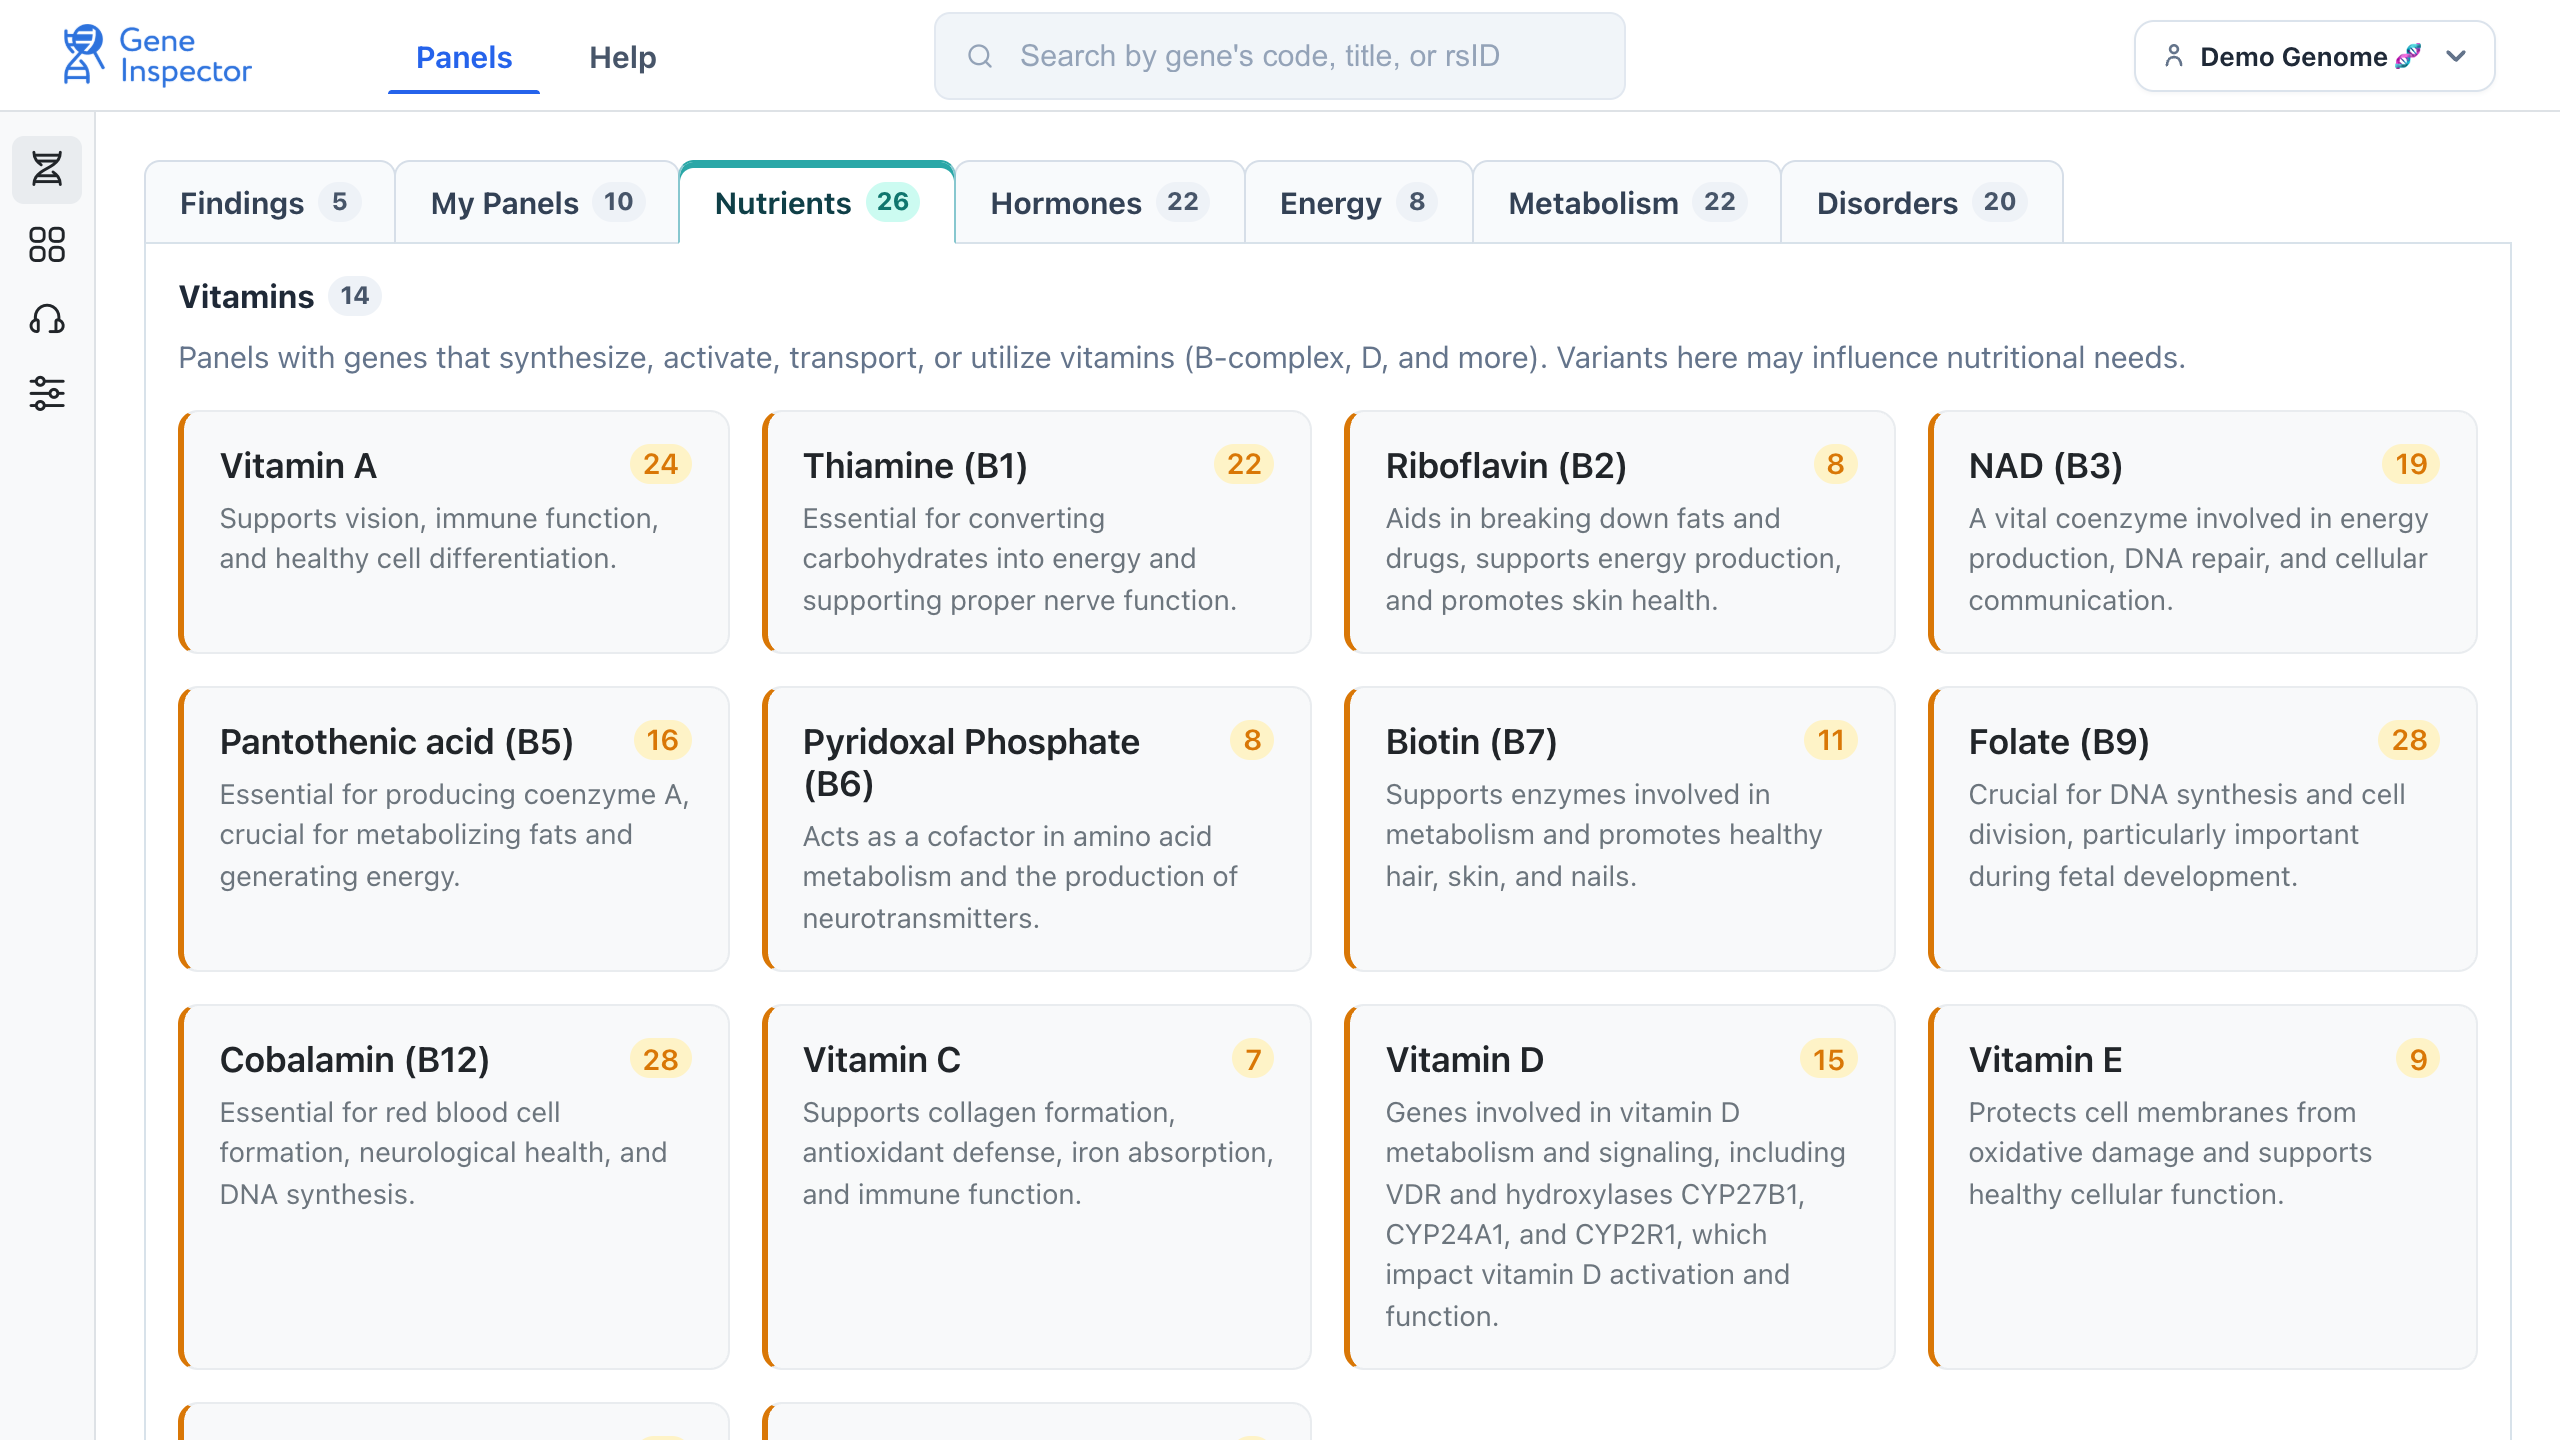Click the Vitamins count badge 14

(x=355, y=296)
